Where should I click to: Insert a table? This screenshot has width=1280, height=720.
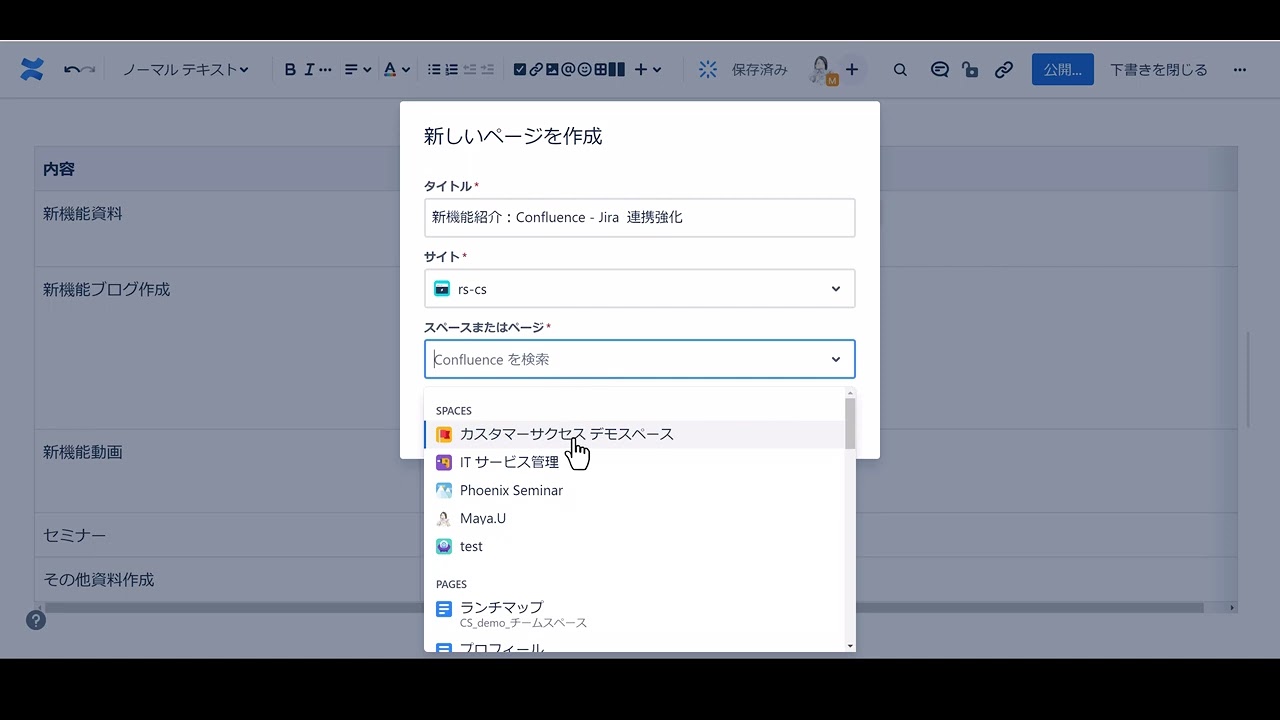pyautogui.click(x=601, y=70)
